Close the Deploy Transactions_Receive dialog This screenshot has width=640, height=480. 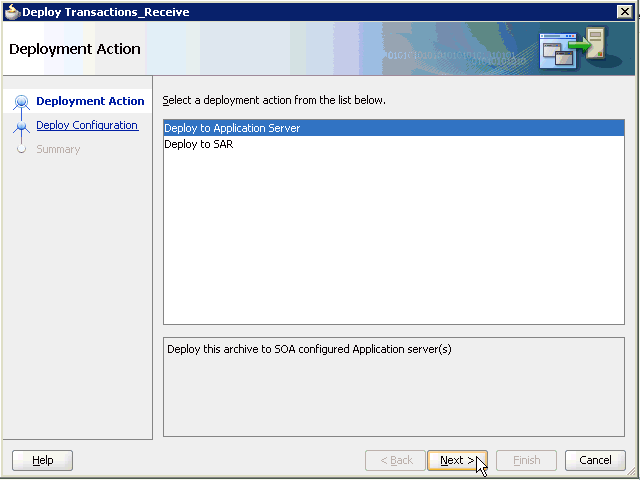click(624, 12)
